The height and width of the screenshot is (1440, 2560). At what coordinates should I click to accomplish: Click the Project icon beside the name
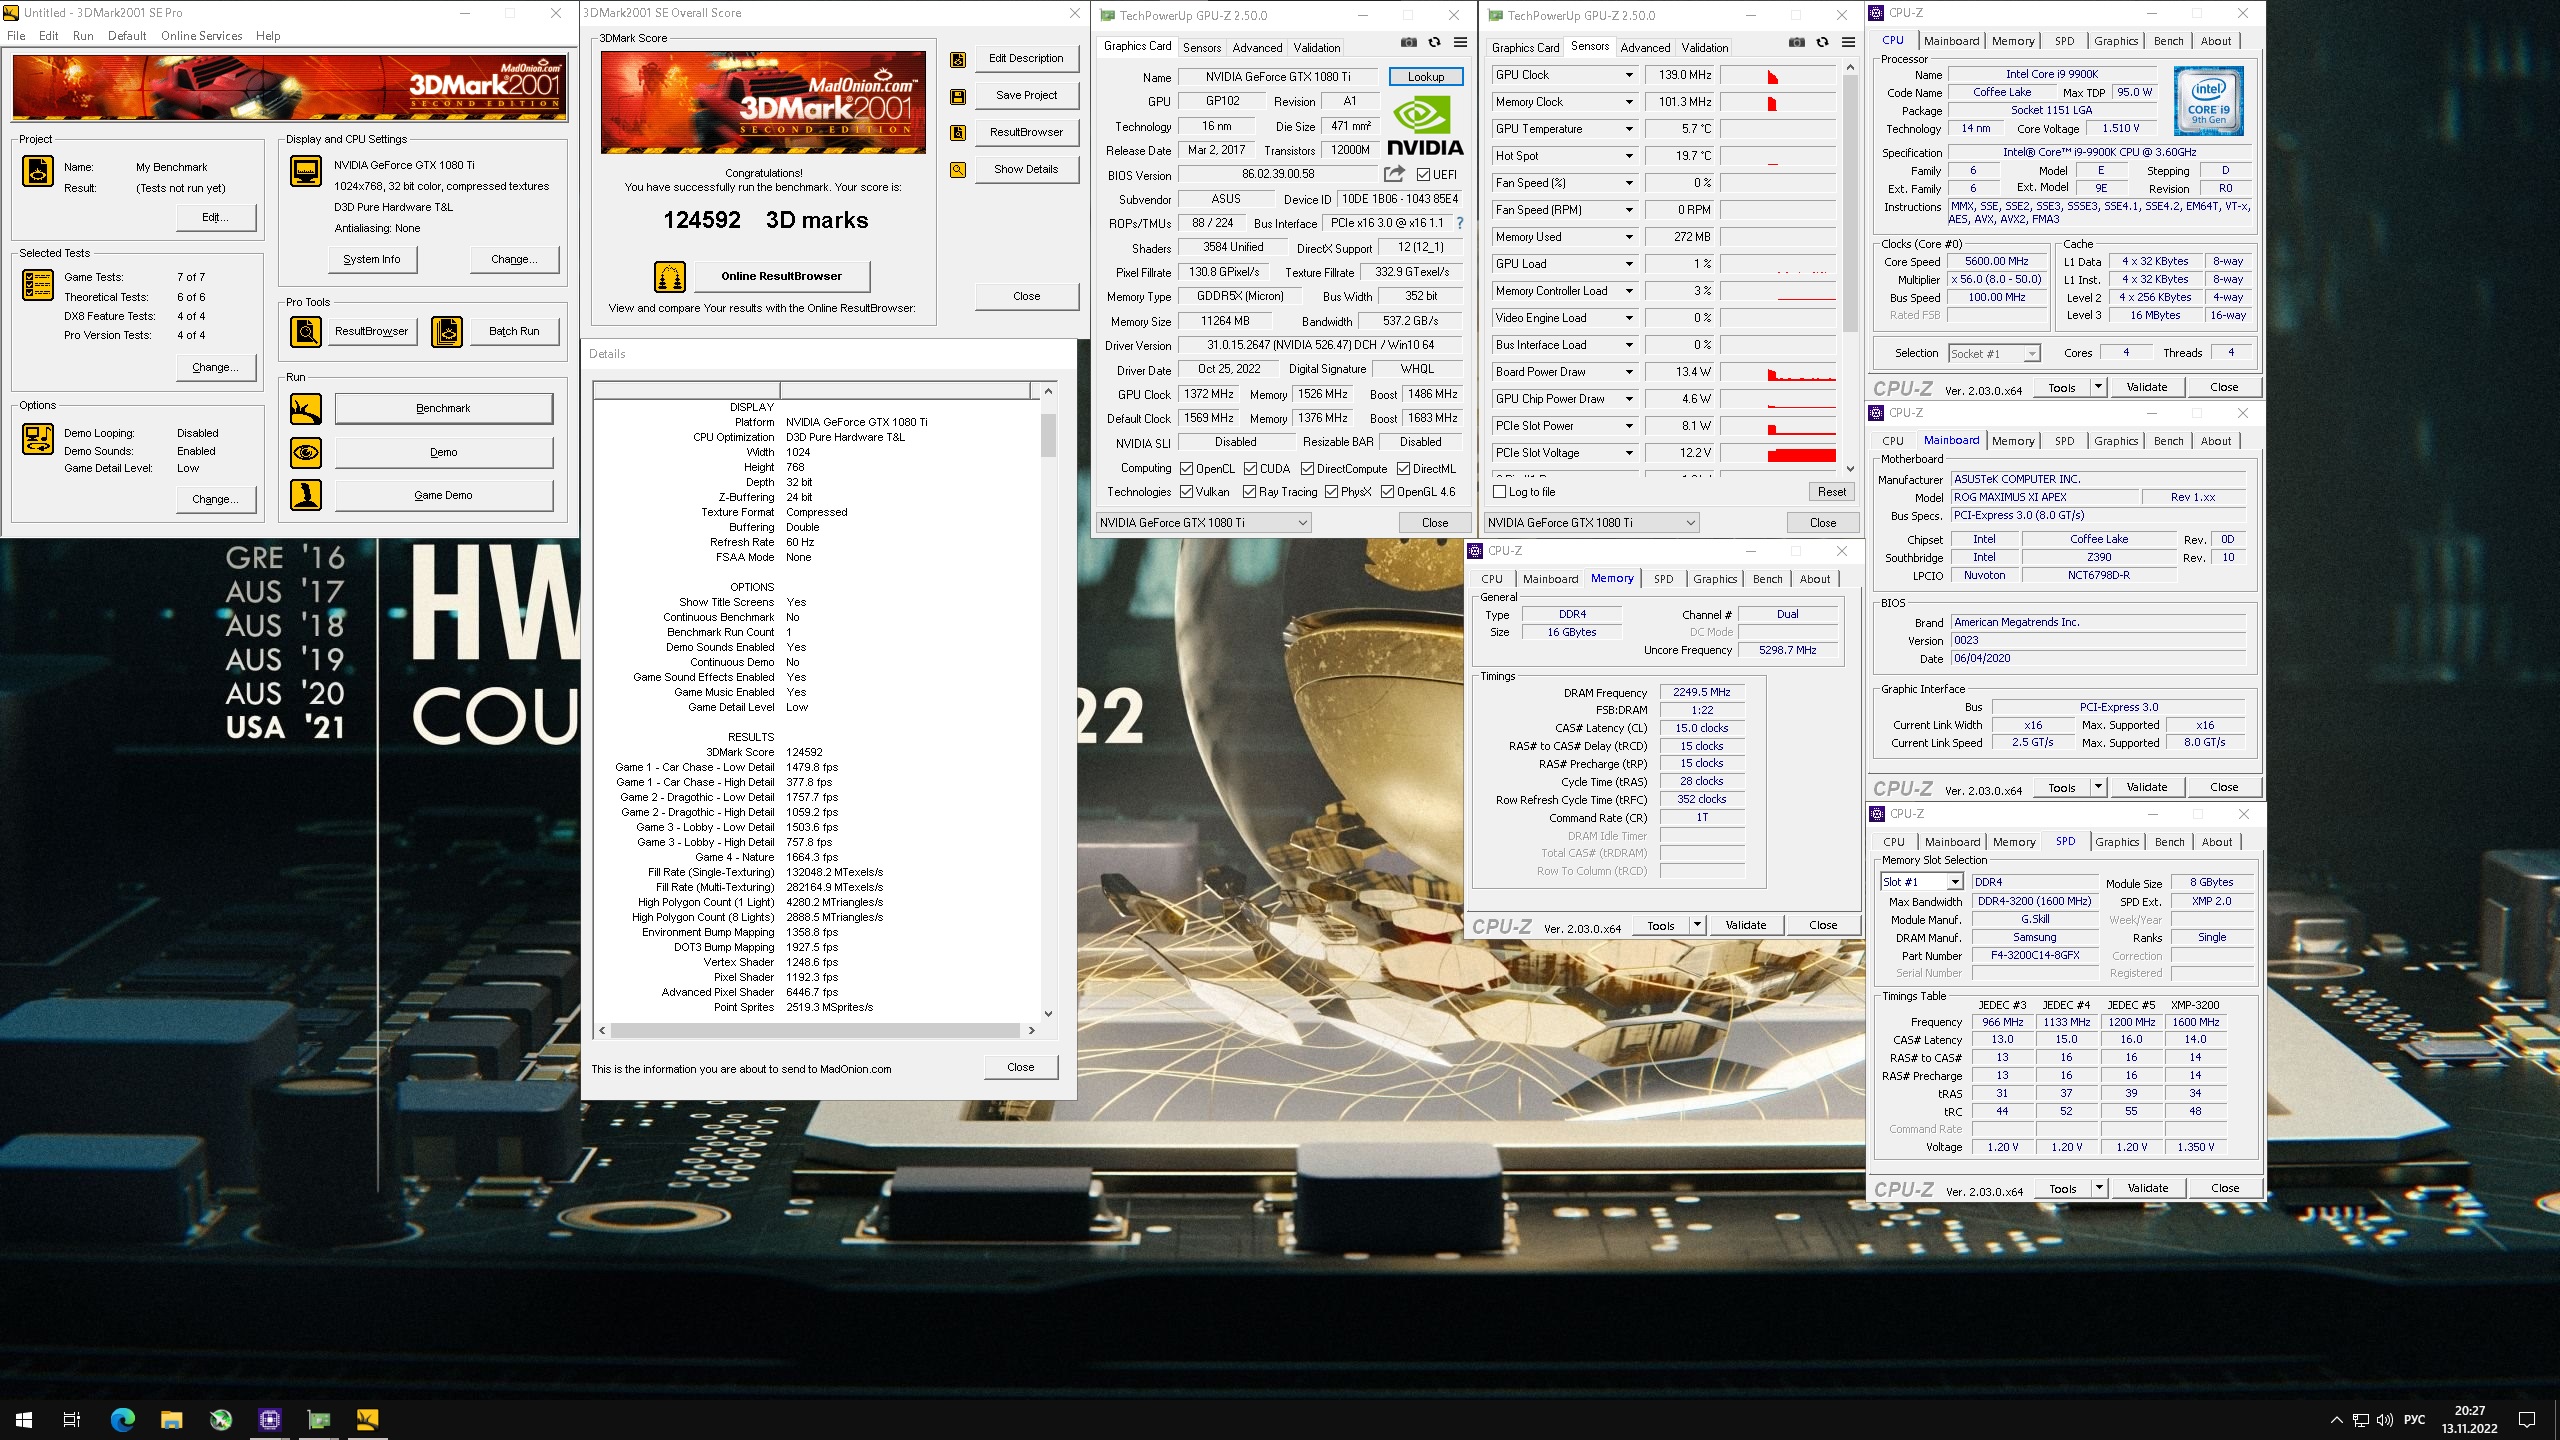point(38,172)
